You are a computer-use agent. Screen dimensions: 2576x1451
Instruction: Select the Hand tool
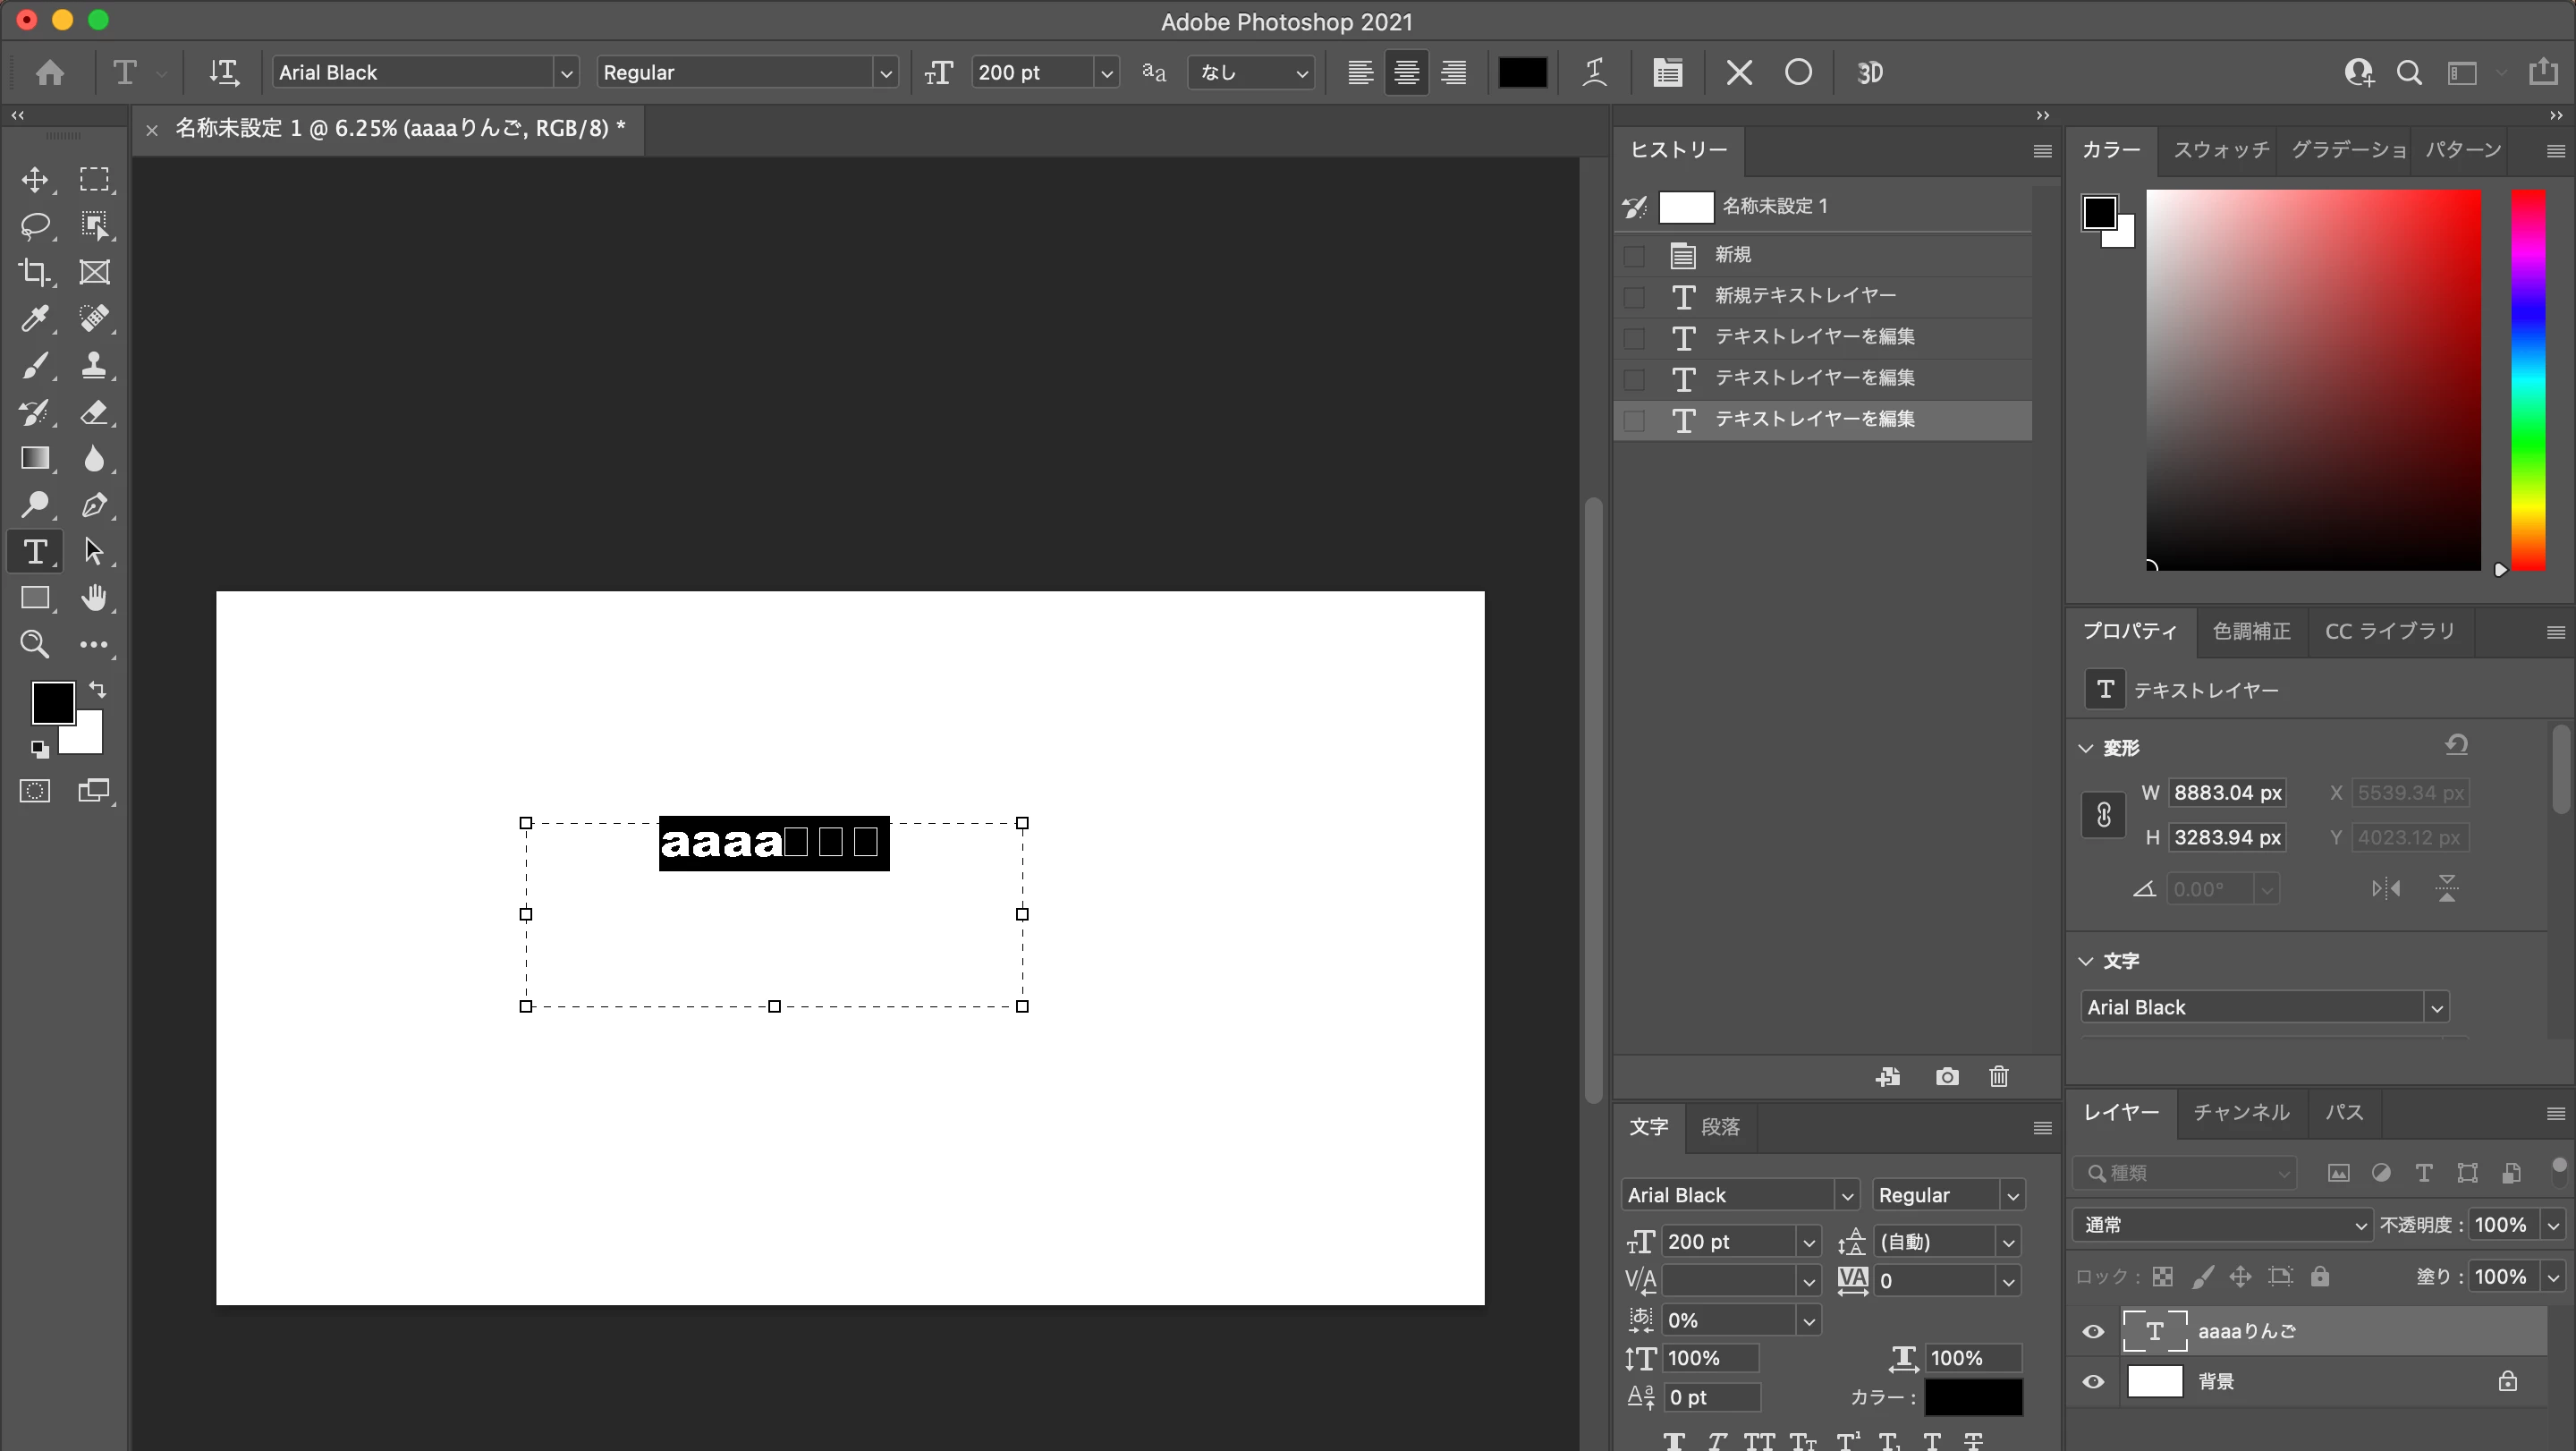click(x=94, y=598)
